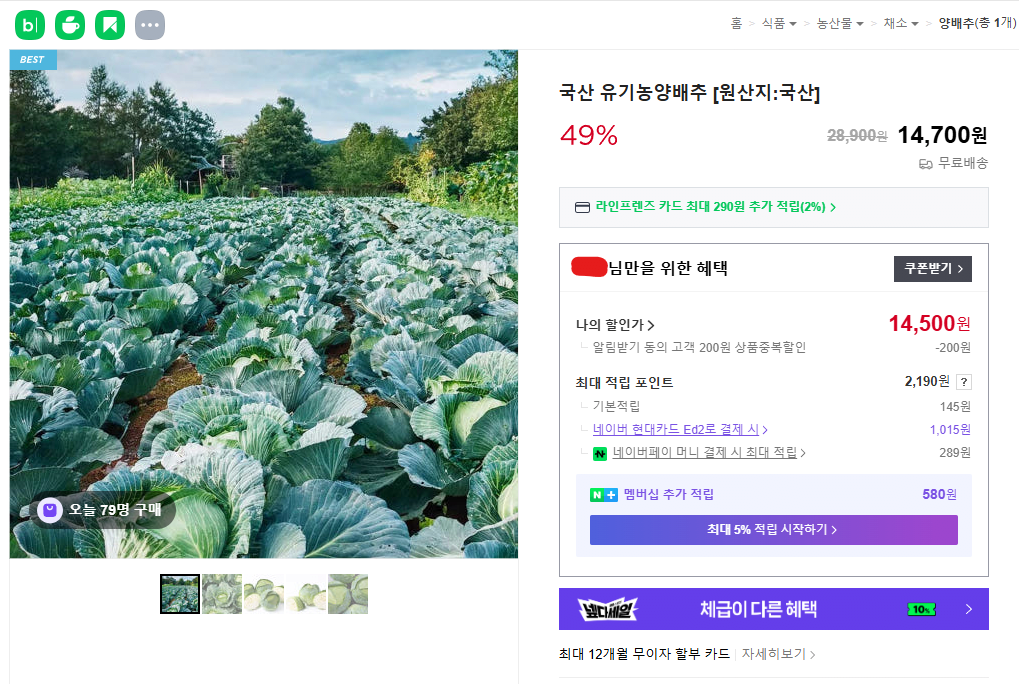Click the card icon in Line Friends banner

tap(582, 207)
